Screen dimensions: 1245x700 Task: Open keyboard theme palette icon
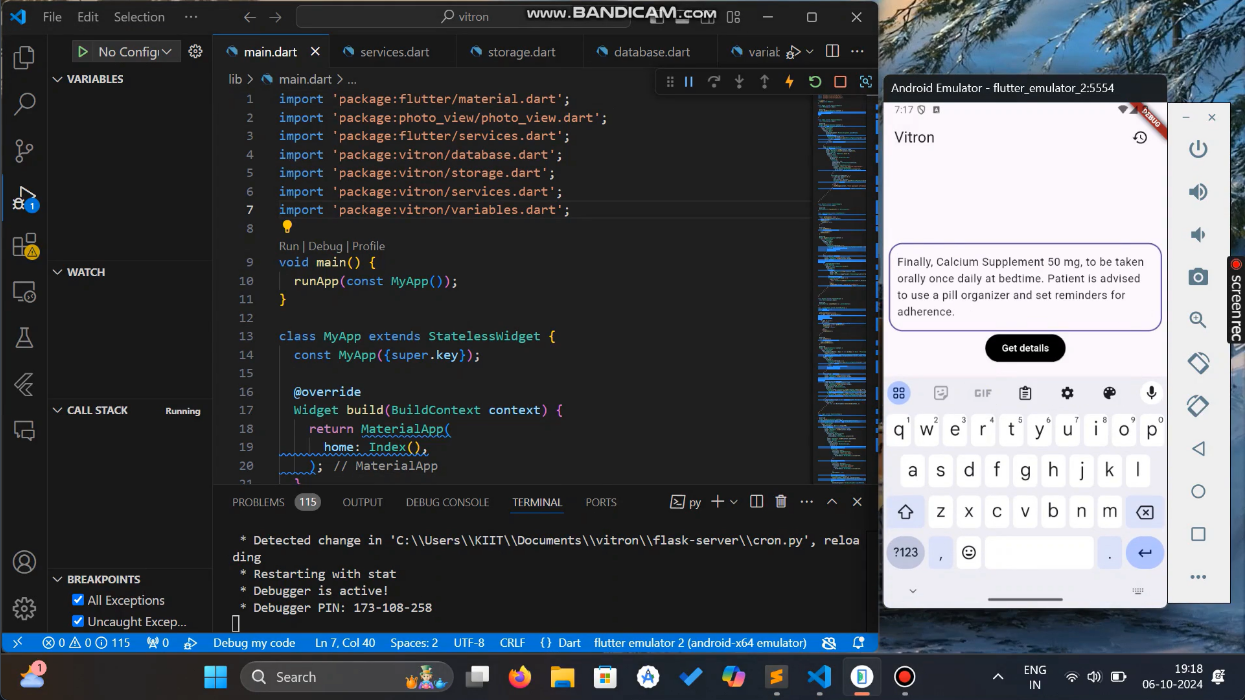(x=1109, y=393)
